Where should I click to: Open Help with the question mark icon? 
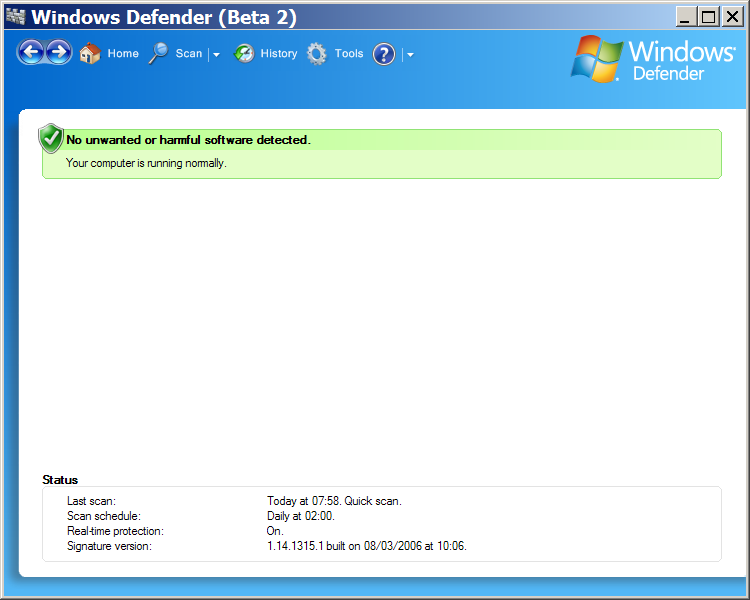click(384, 54)
